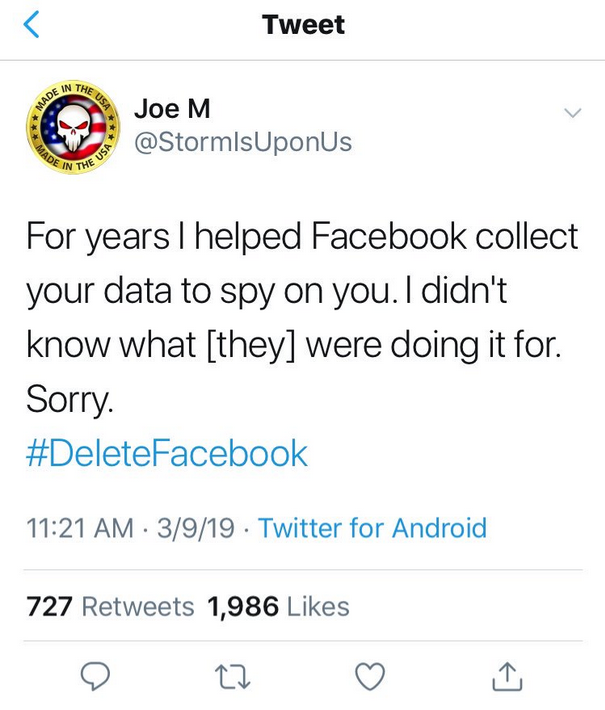Open the #DeleteFacebook hashtag
The width and height of the screenshot is (605, 710).
(x=166, y=453)
